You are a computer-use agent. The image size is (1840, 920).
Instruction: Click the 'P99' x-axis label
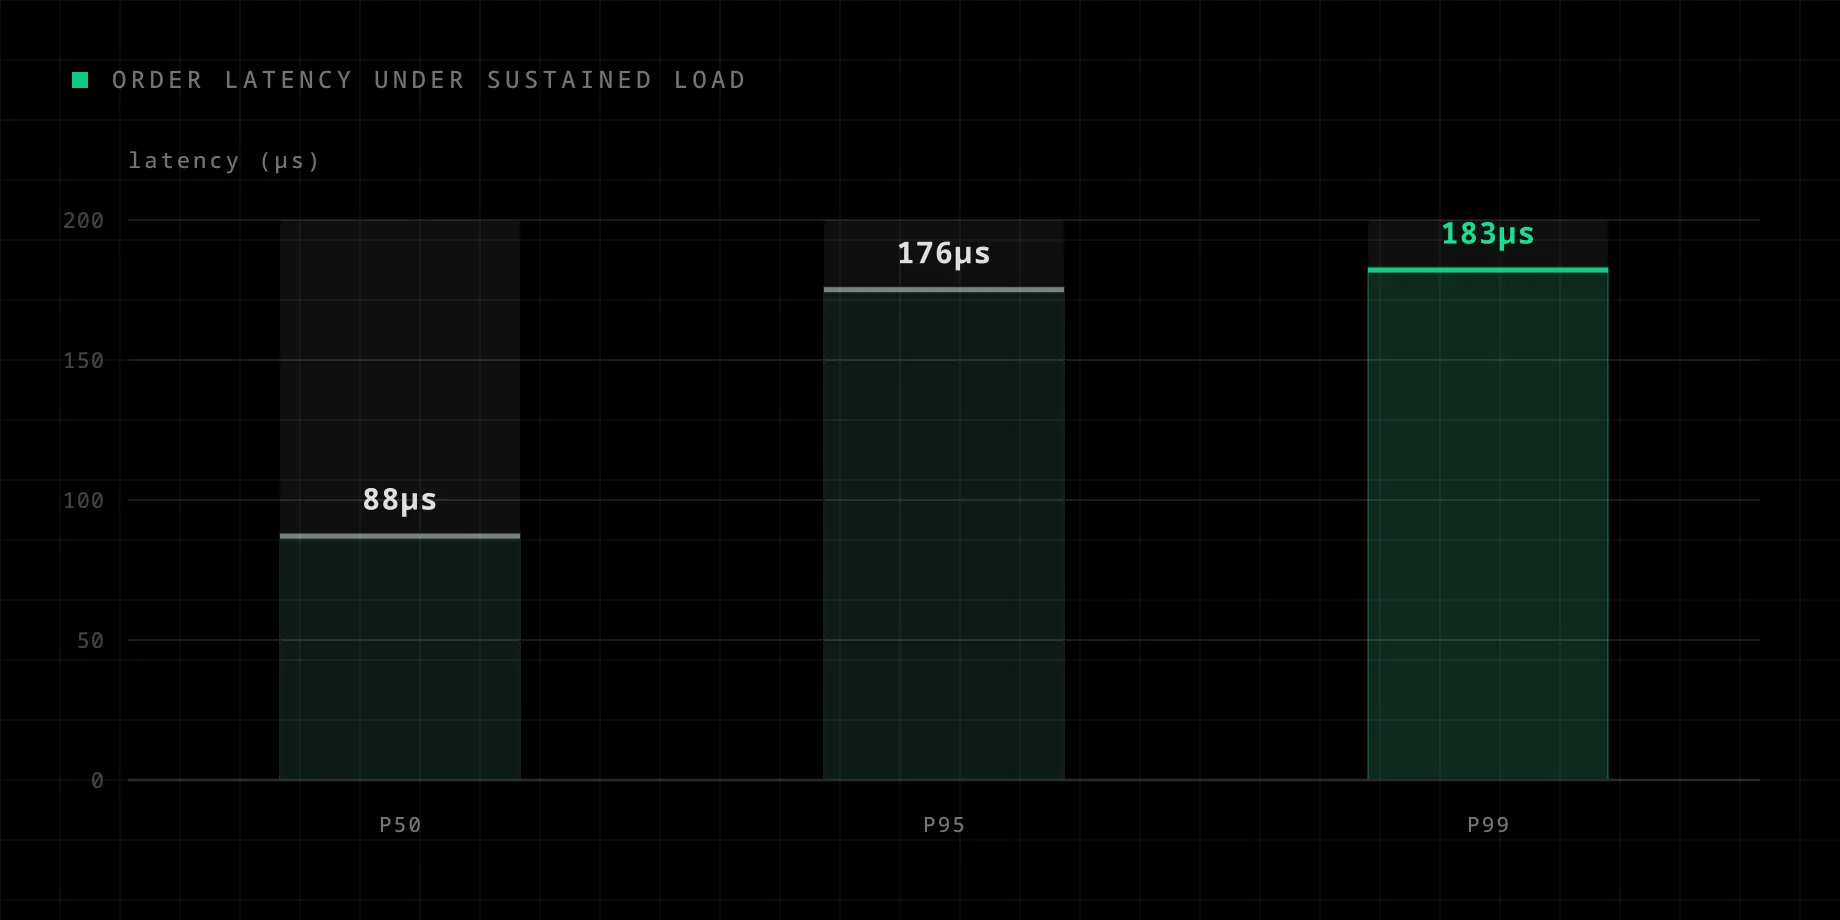click(x=1488, y=825)
